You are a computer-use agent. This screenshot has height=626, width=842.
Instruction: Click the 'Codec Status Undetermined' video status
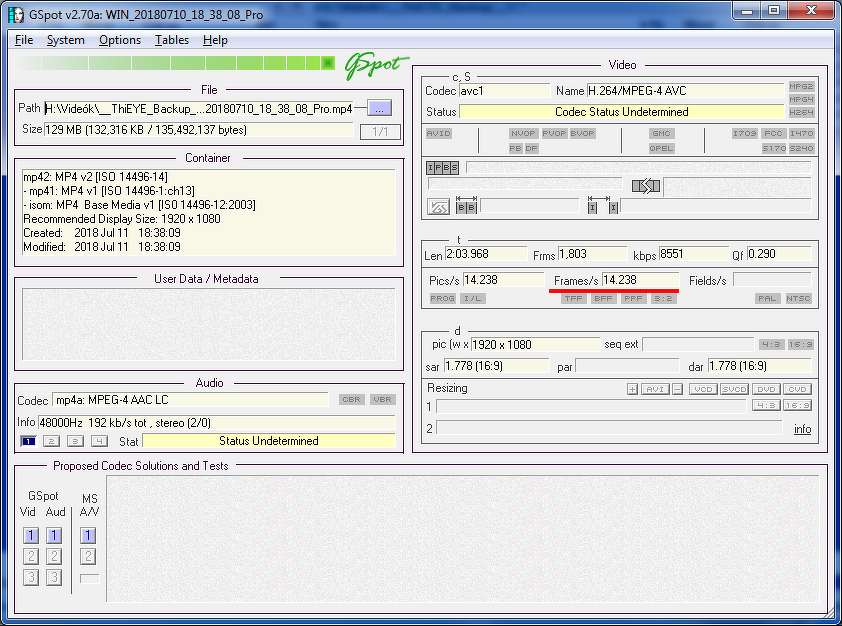(621, 112)
